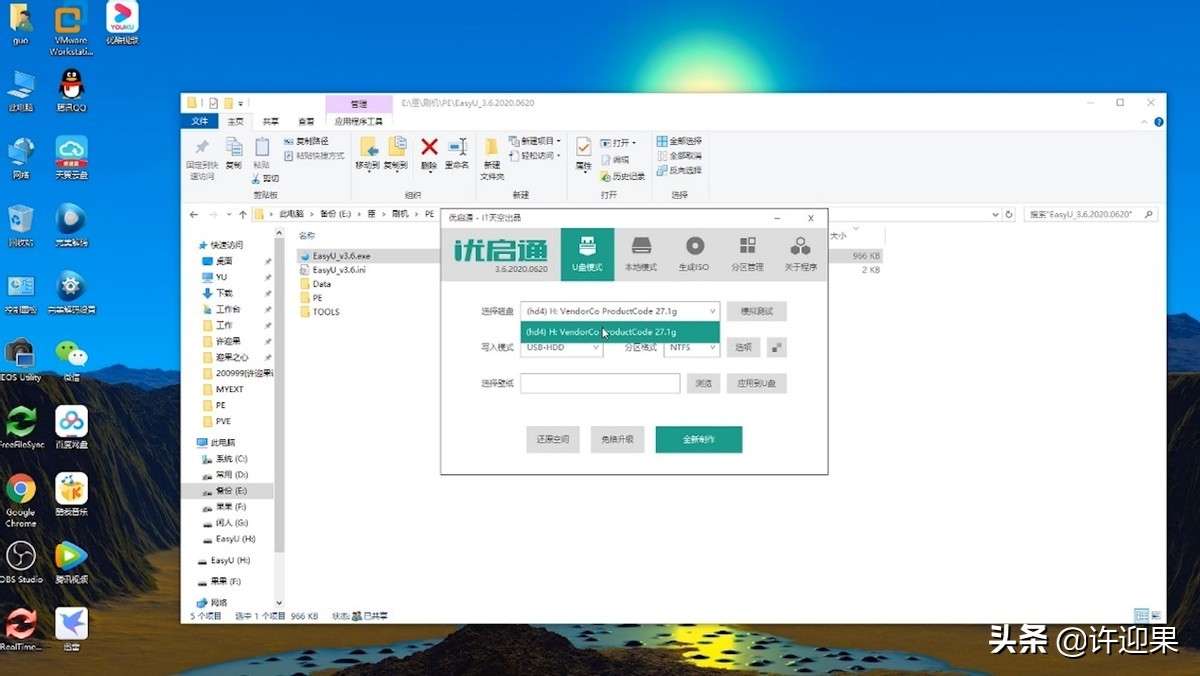Go up one folder level in Explorer
Viewport: 1200px width, 676px height.
[241, 214]
